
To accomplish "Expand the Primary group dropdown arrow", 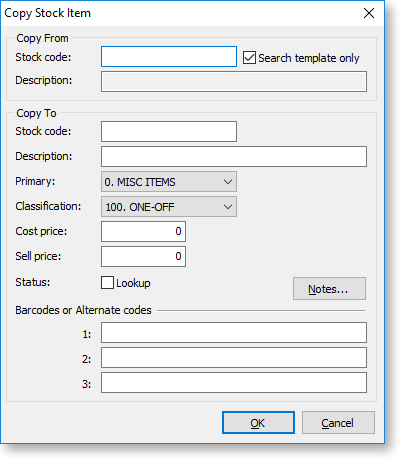I will tap(228, 182).
